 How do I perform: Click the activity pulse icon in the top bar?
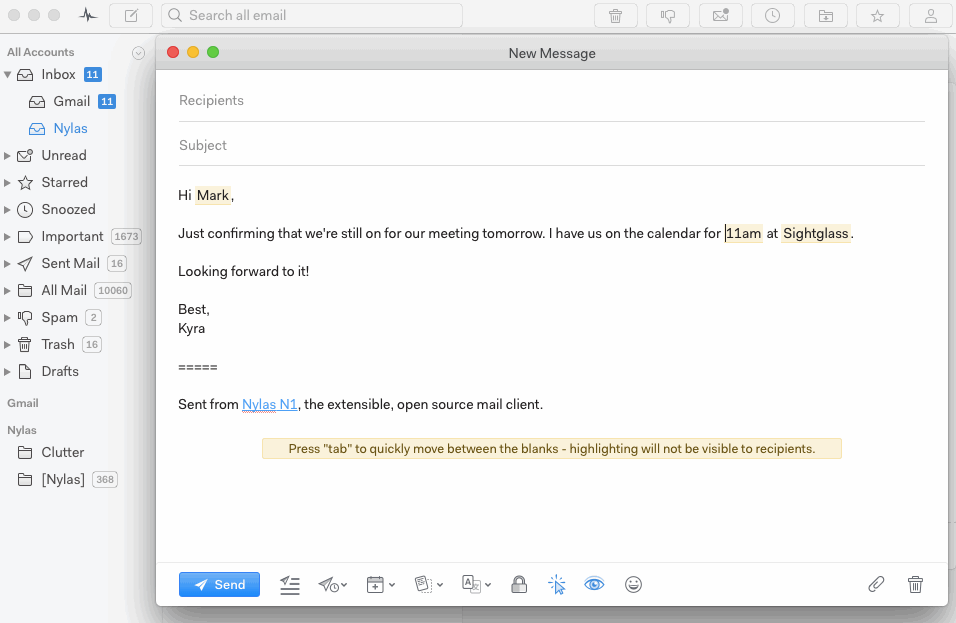coord(89,16)
